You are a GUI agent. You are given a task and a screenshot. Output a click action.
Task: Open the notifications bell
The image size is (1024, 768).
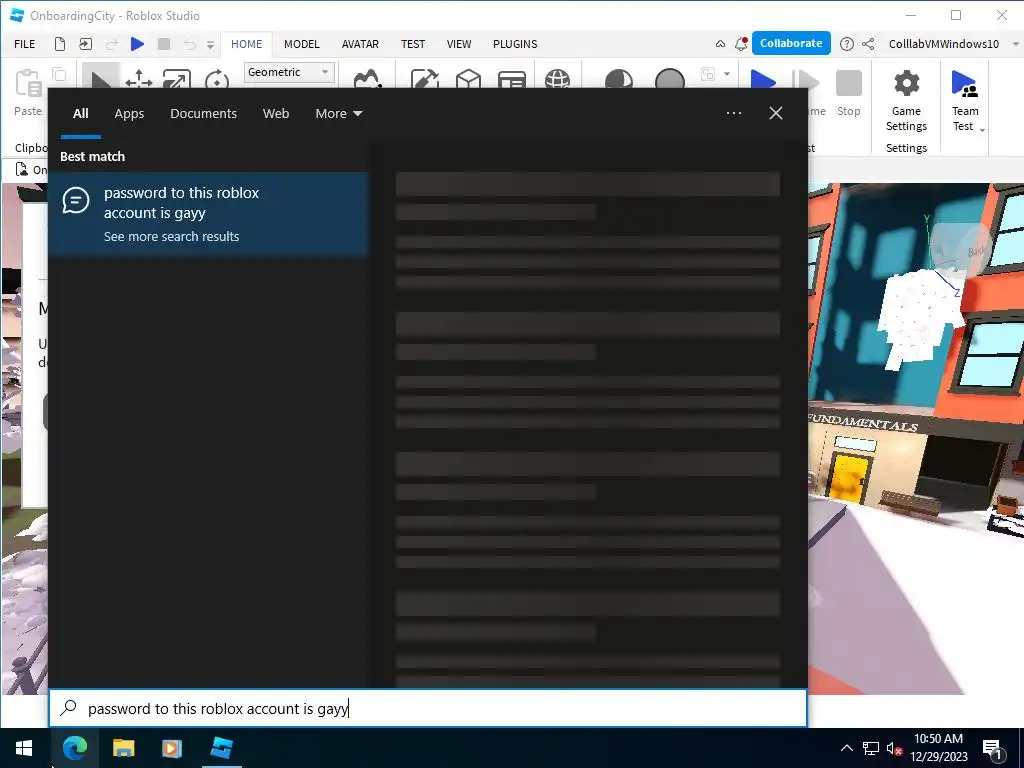point(741,44)
